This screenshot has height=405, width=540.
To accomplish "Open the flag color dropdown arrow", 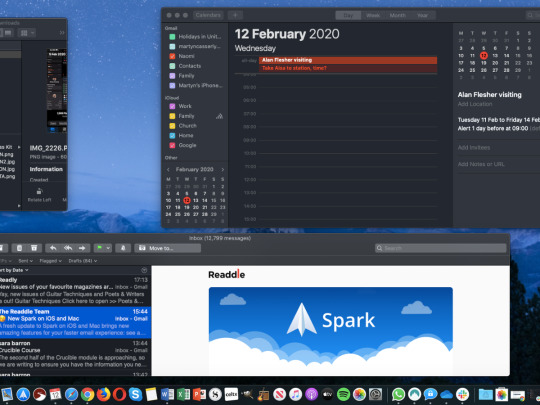I will 108,248.
